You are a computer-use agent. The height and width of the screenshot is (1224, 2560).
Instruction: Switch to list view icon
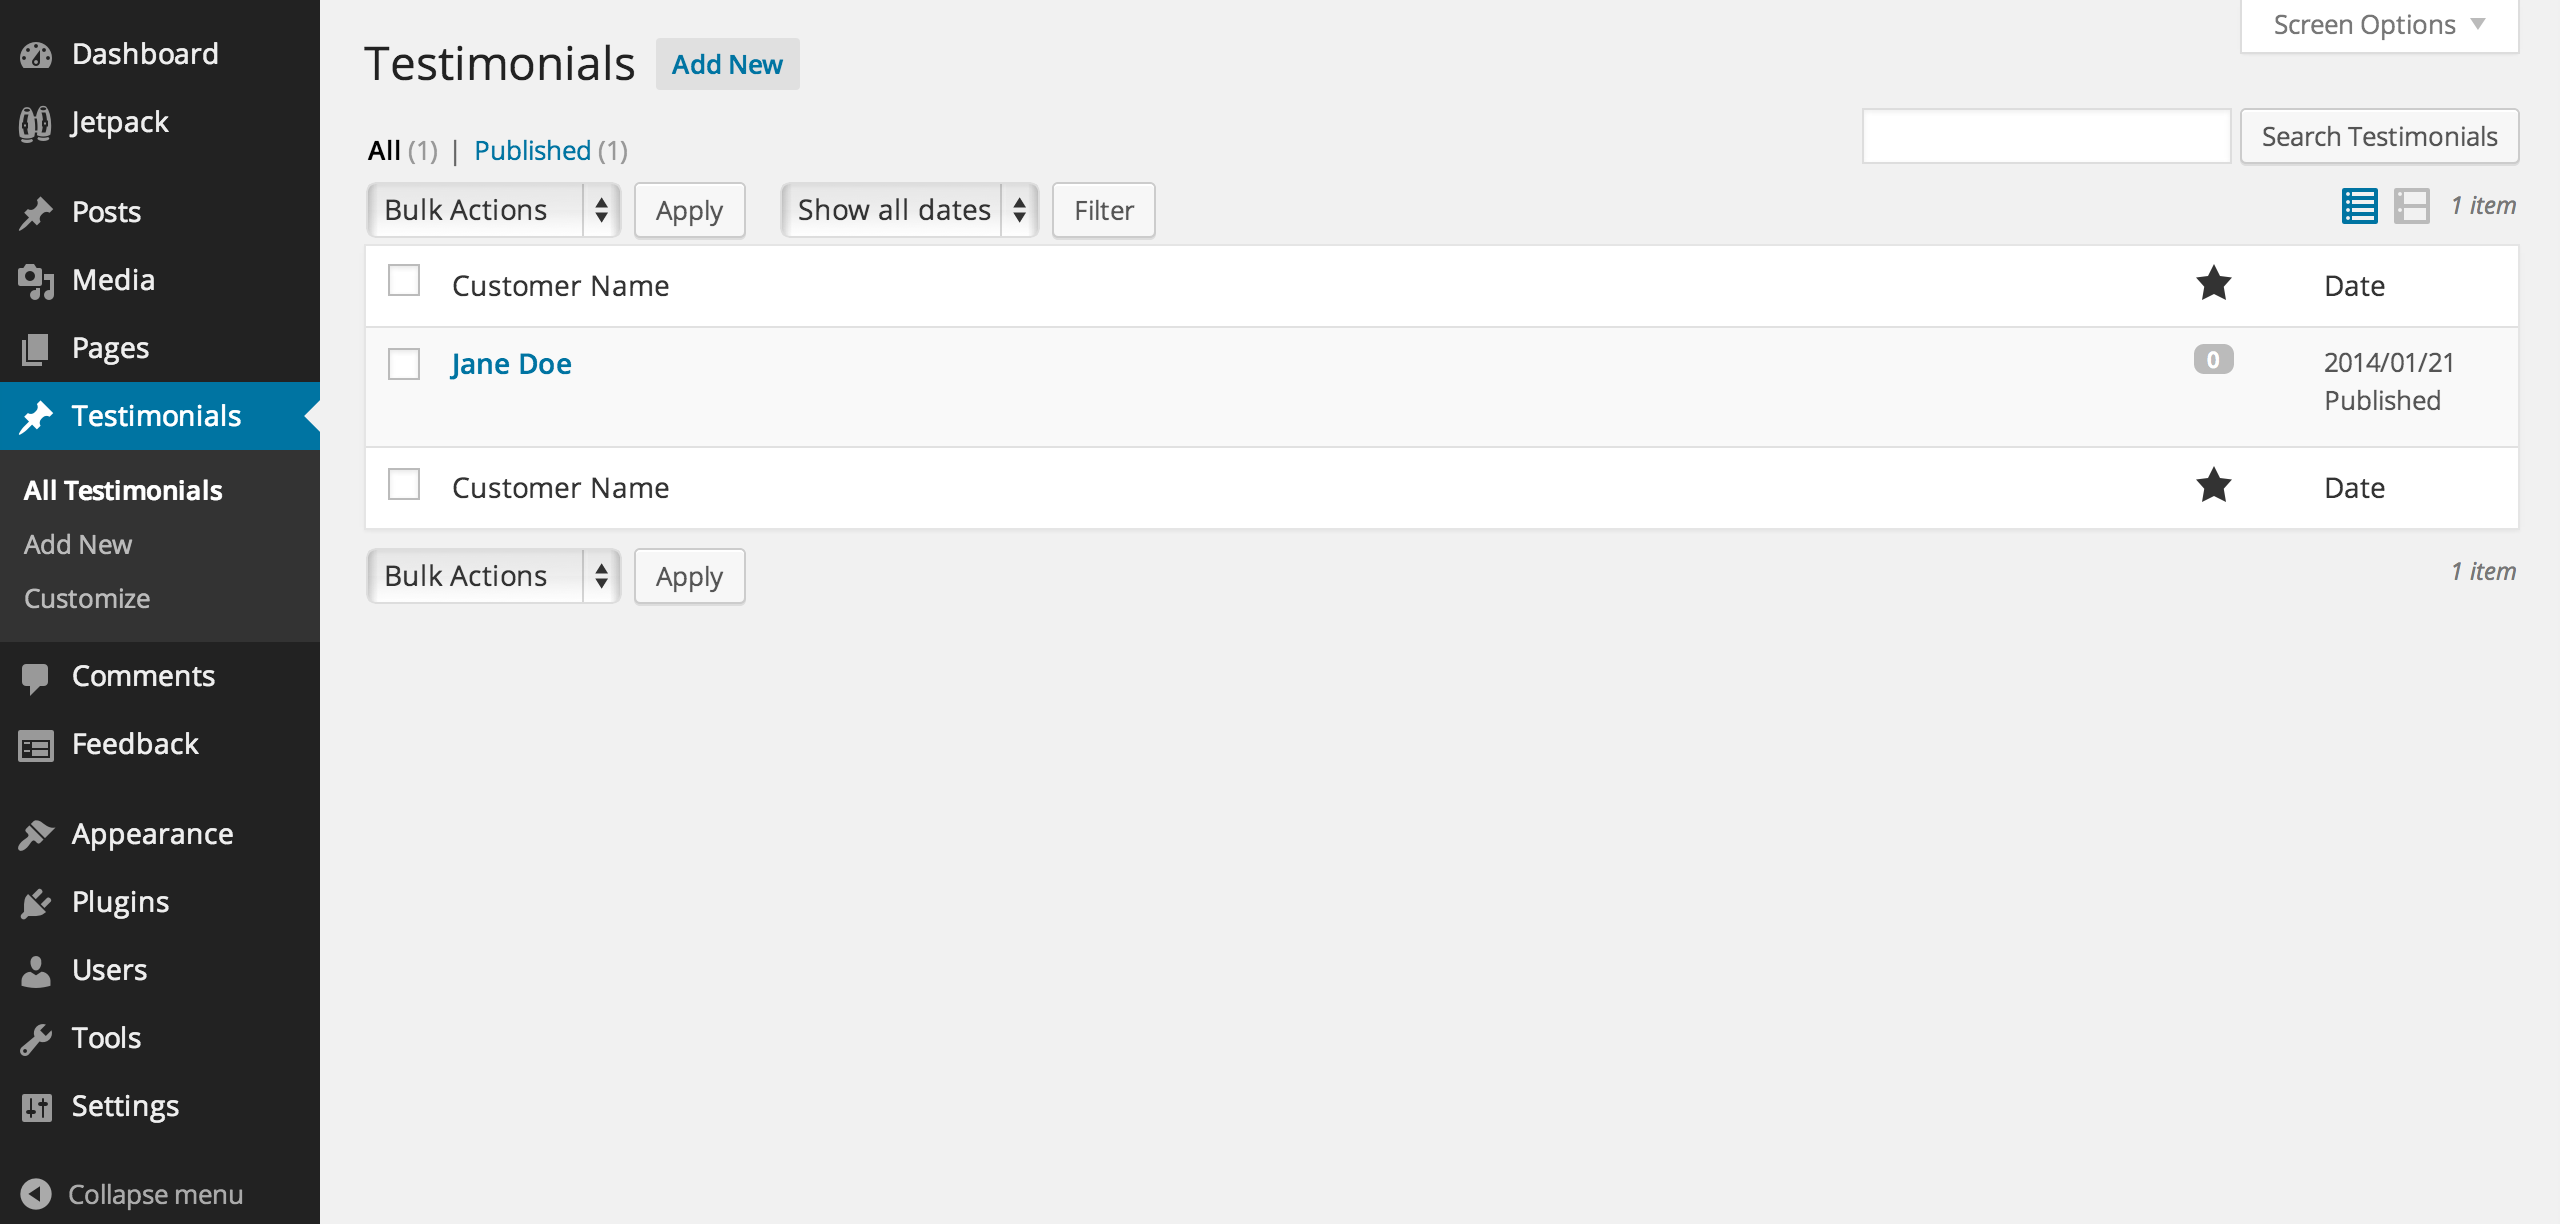pyautogui.click(x=2359, y=206)
